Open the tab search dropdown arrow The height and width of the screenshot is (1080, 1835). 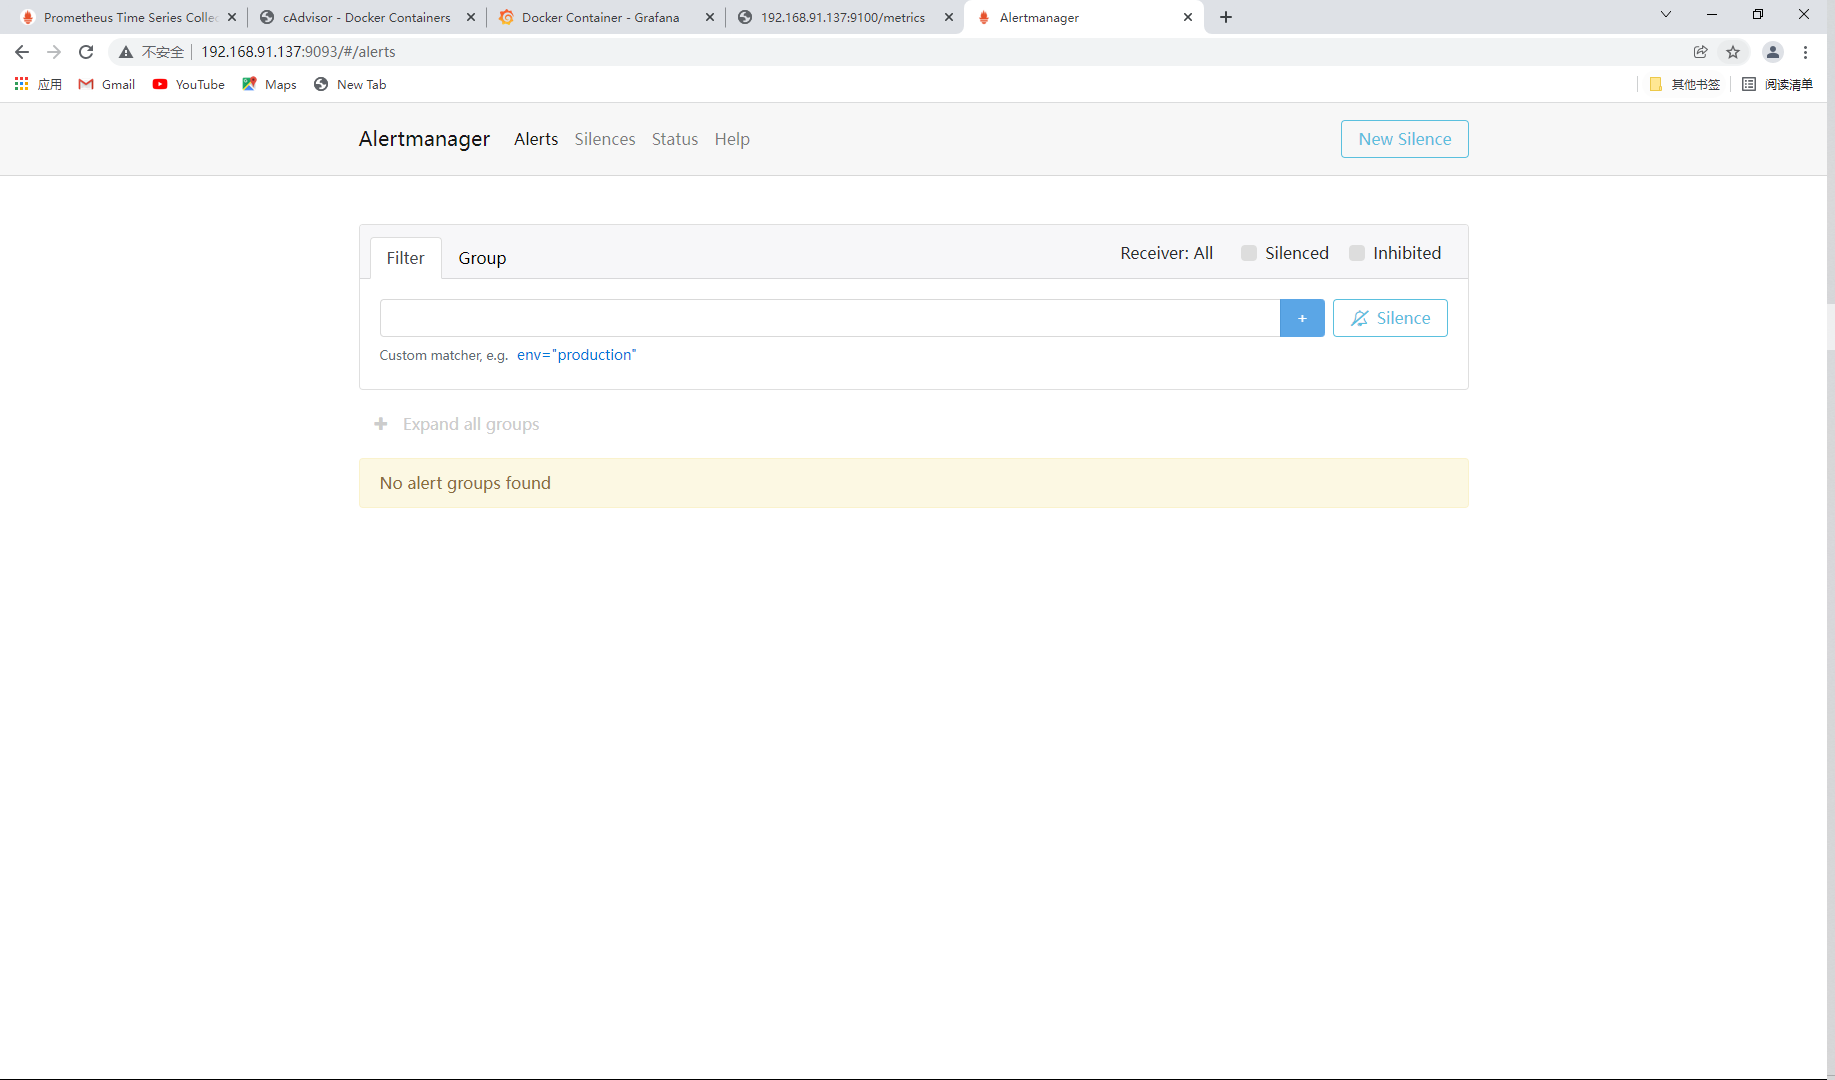(1665, 14)
